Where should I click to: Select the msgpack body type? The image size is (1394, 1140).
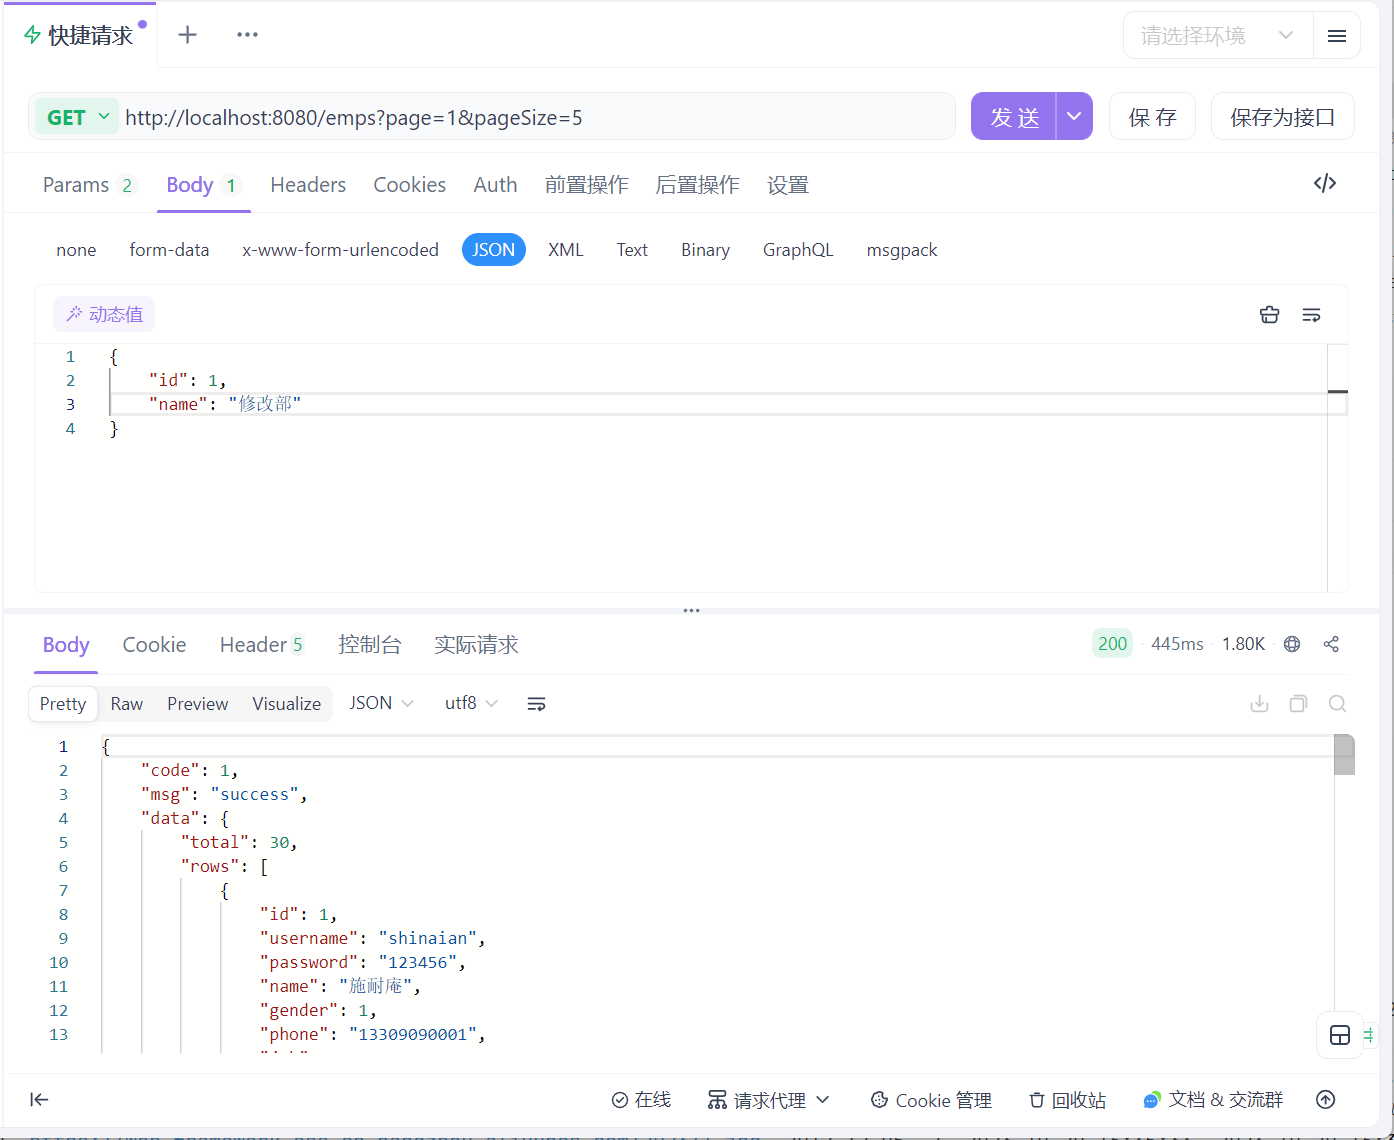[902, 250]
